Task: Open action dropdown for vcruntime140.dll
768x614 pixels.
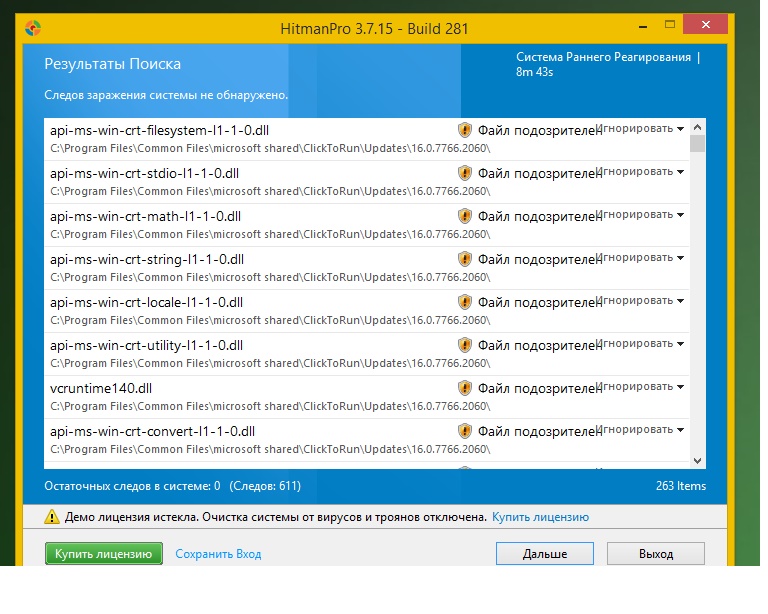Action: [x=641, y=387]
